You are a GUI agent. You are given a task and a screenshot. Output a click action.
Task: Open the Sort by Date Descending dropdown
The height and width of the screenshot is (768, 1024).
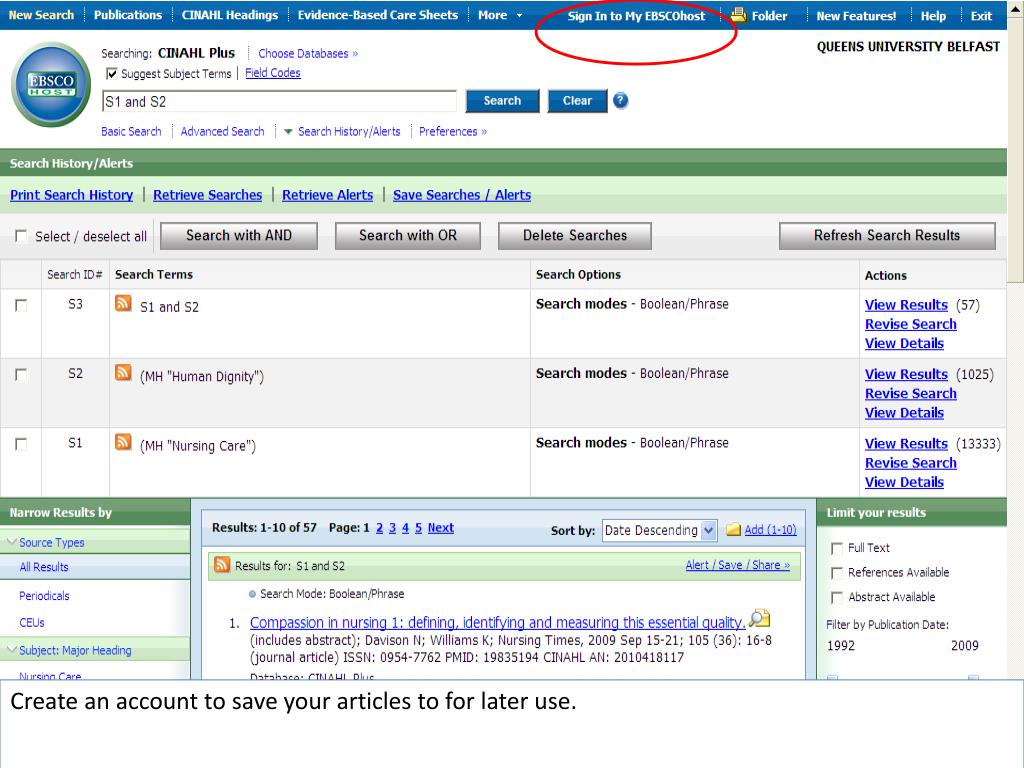coord(660,530)
